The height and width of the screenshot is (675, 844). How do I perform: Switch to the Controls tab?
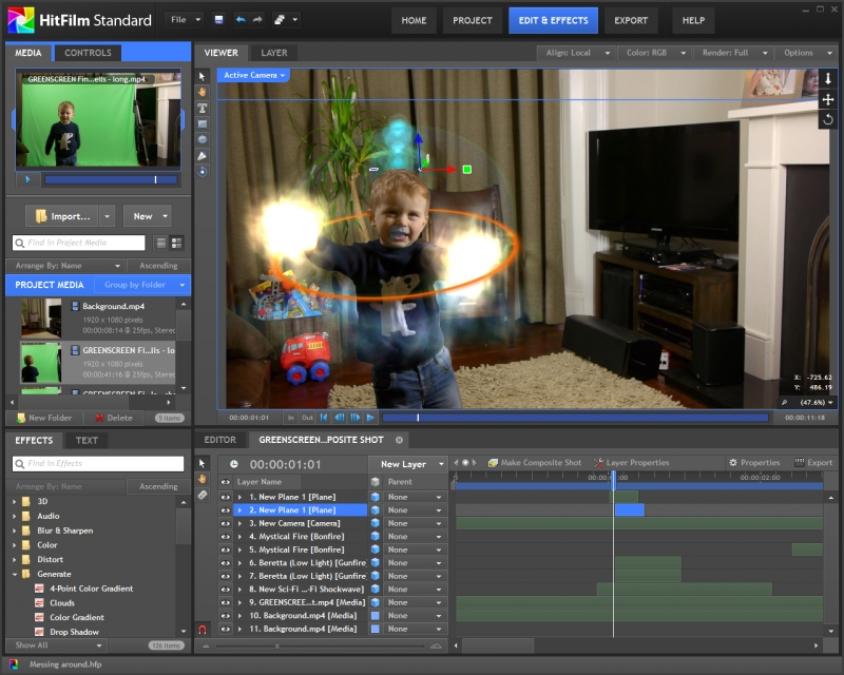88,52
